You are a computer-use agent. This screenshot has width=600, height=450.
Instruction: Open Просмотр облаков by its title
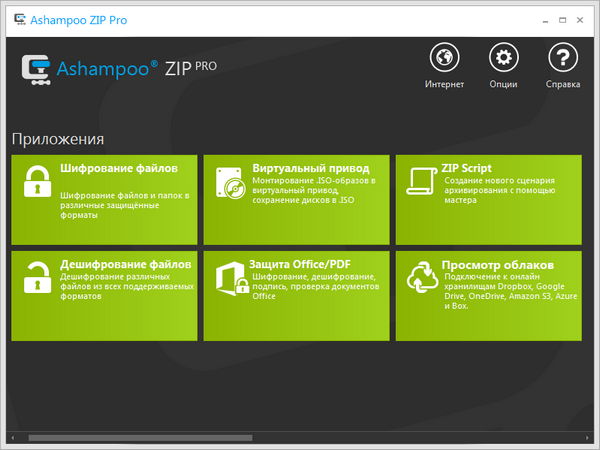point(497,264)
